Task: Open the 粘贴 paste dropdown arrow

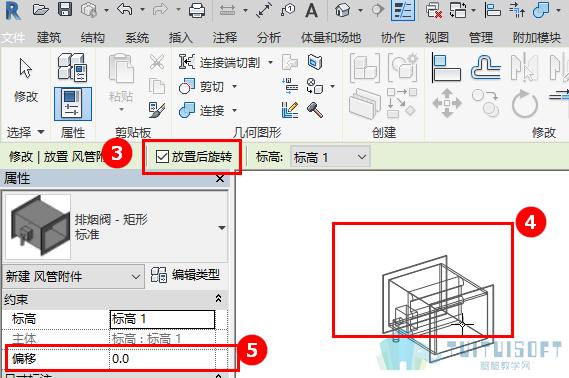Action: click(x=121, y=110)
